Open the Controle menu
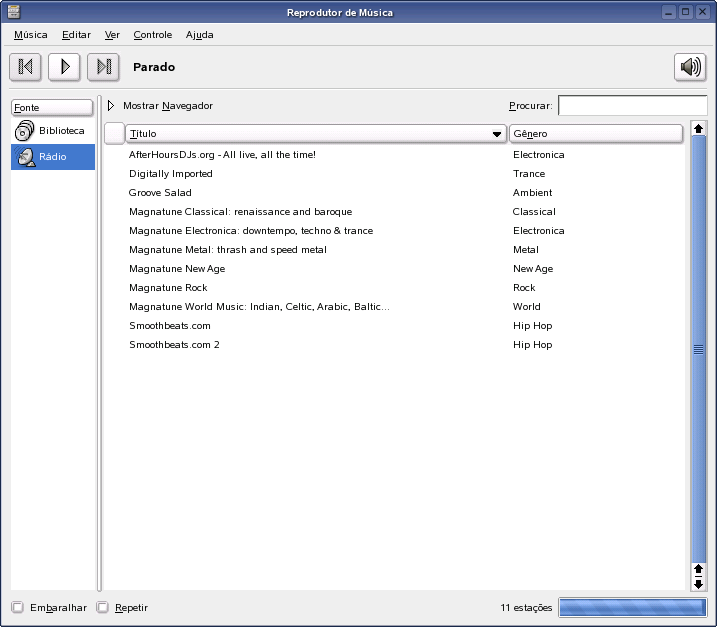This screenshot has height=627, width=717. [x=152, y=35]
